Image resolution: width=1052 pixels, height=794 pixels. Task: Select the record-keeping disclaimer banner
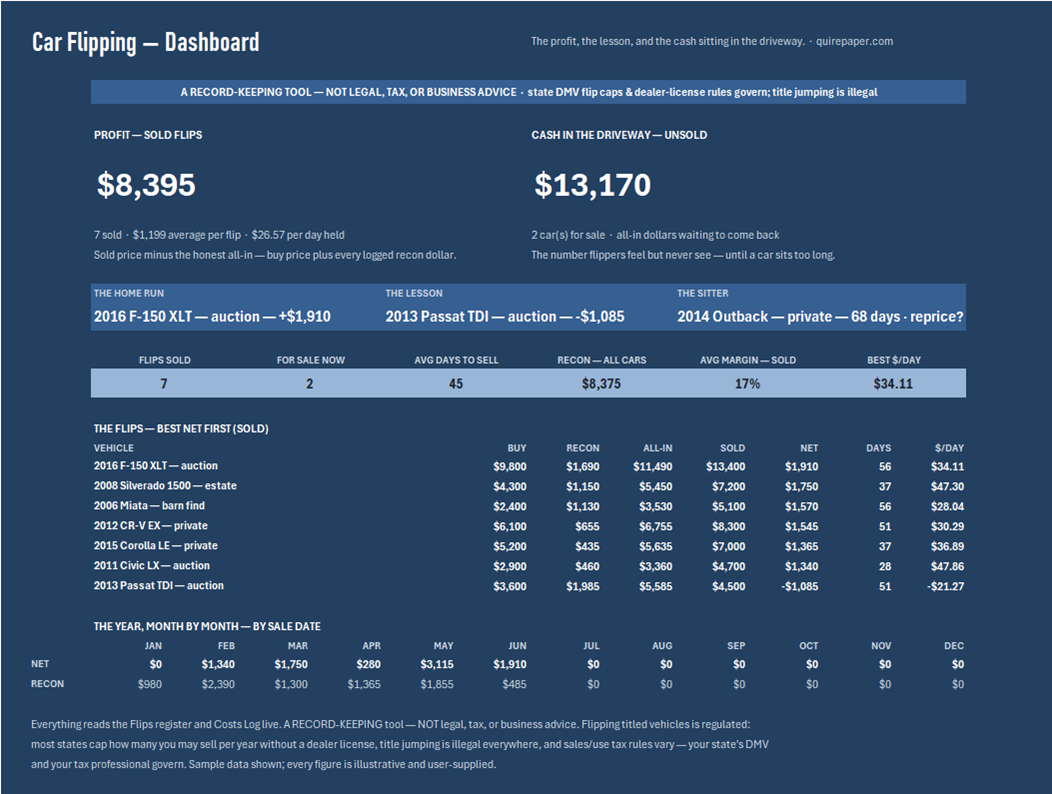[x=529, y=92]
